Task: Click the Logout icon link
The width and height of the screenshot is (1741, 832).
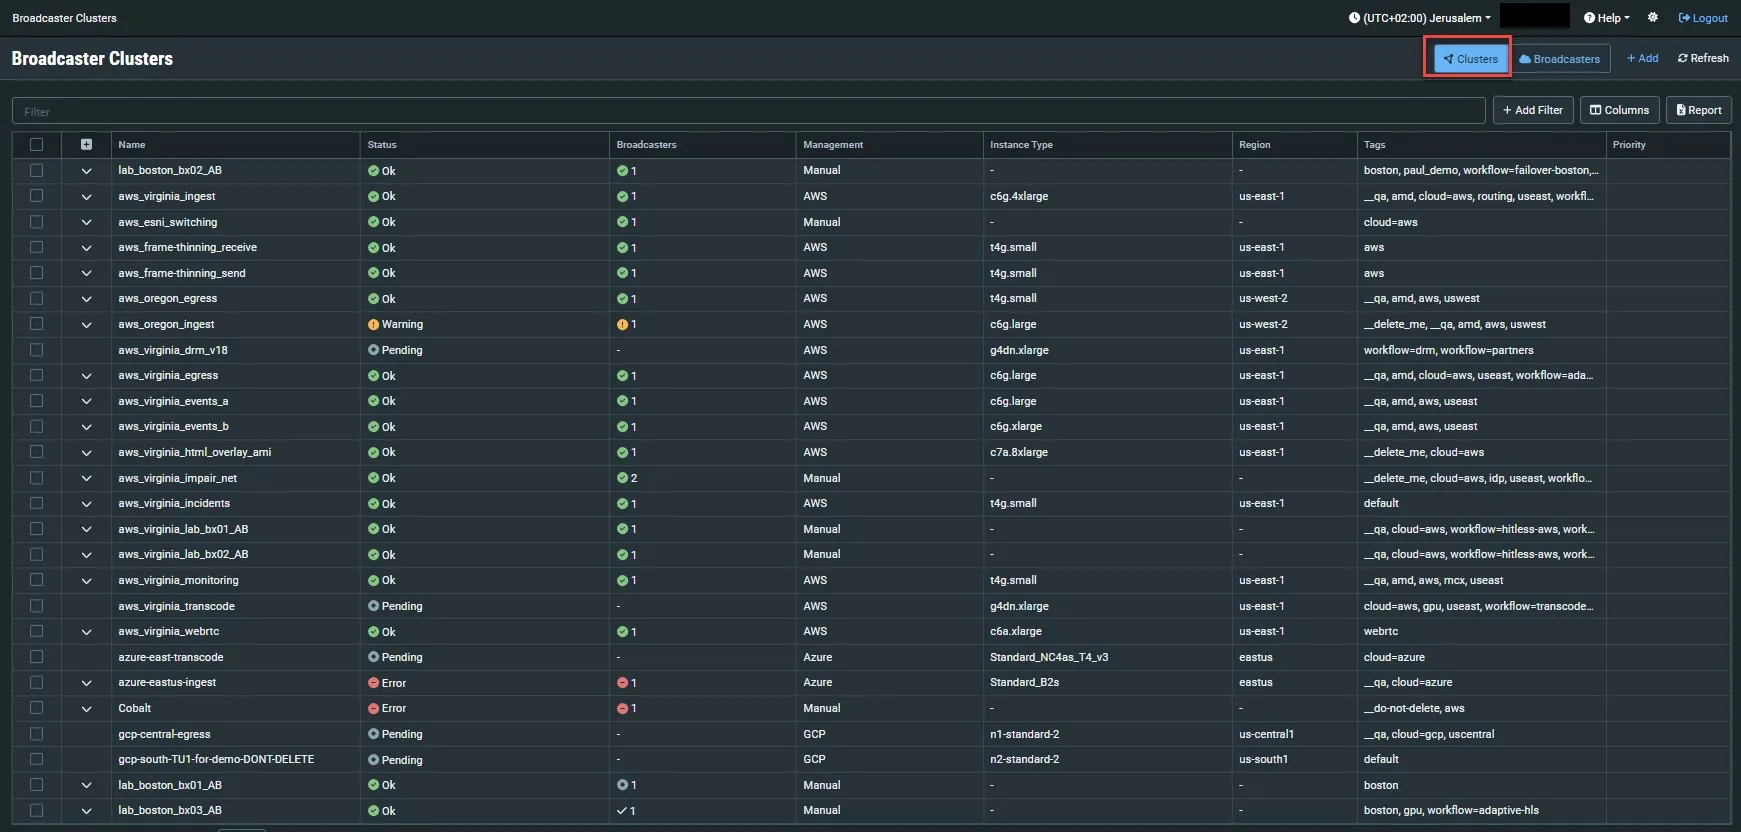Action: point(1703,18)
